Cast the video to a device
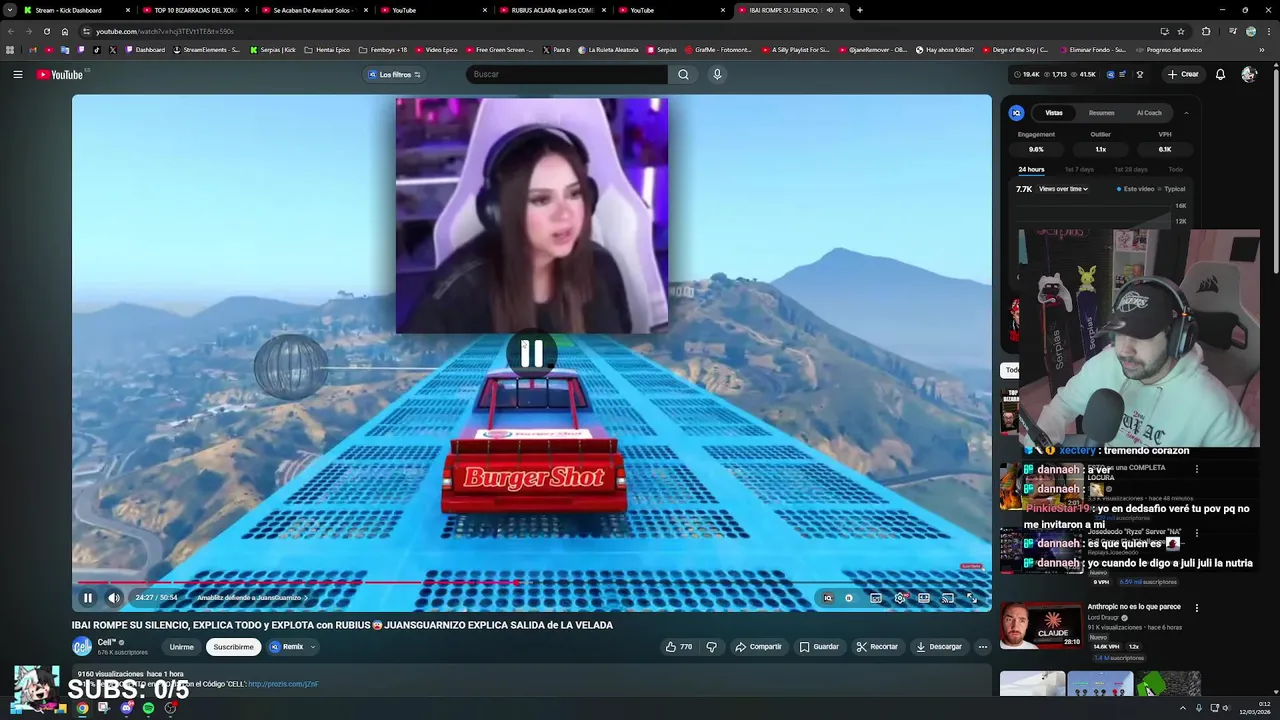The width and height of the screenshot is (1280, 720). (x=947, y=598)
